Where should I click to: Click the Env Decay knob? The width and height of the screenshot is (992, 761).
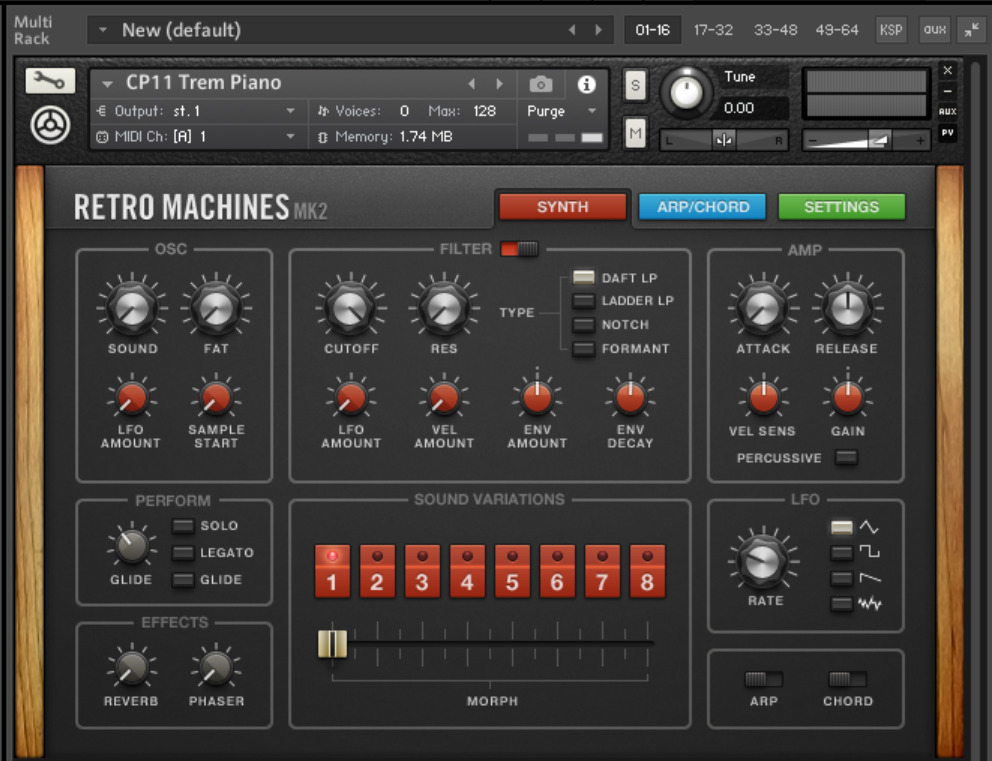click(x=630, y=399)
